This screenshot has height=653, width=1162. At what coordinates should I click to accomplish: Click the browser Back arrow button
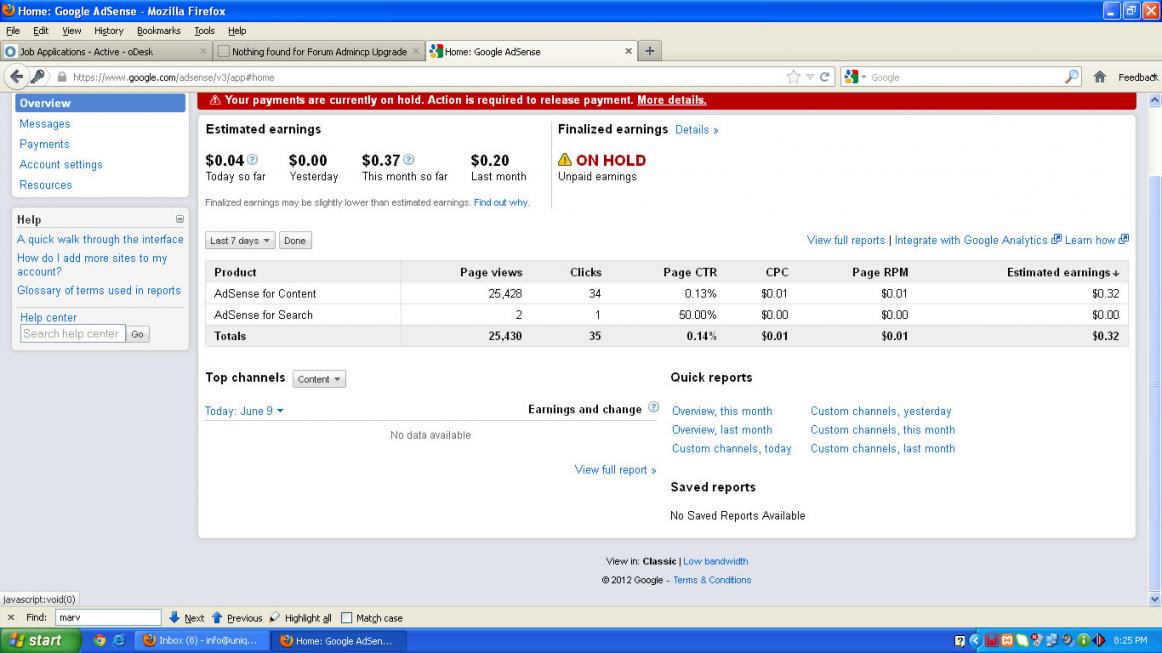click(16, 76)
